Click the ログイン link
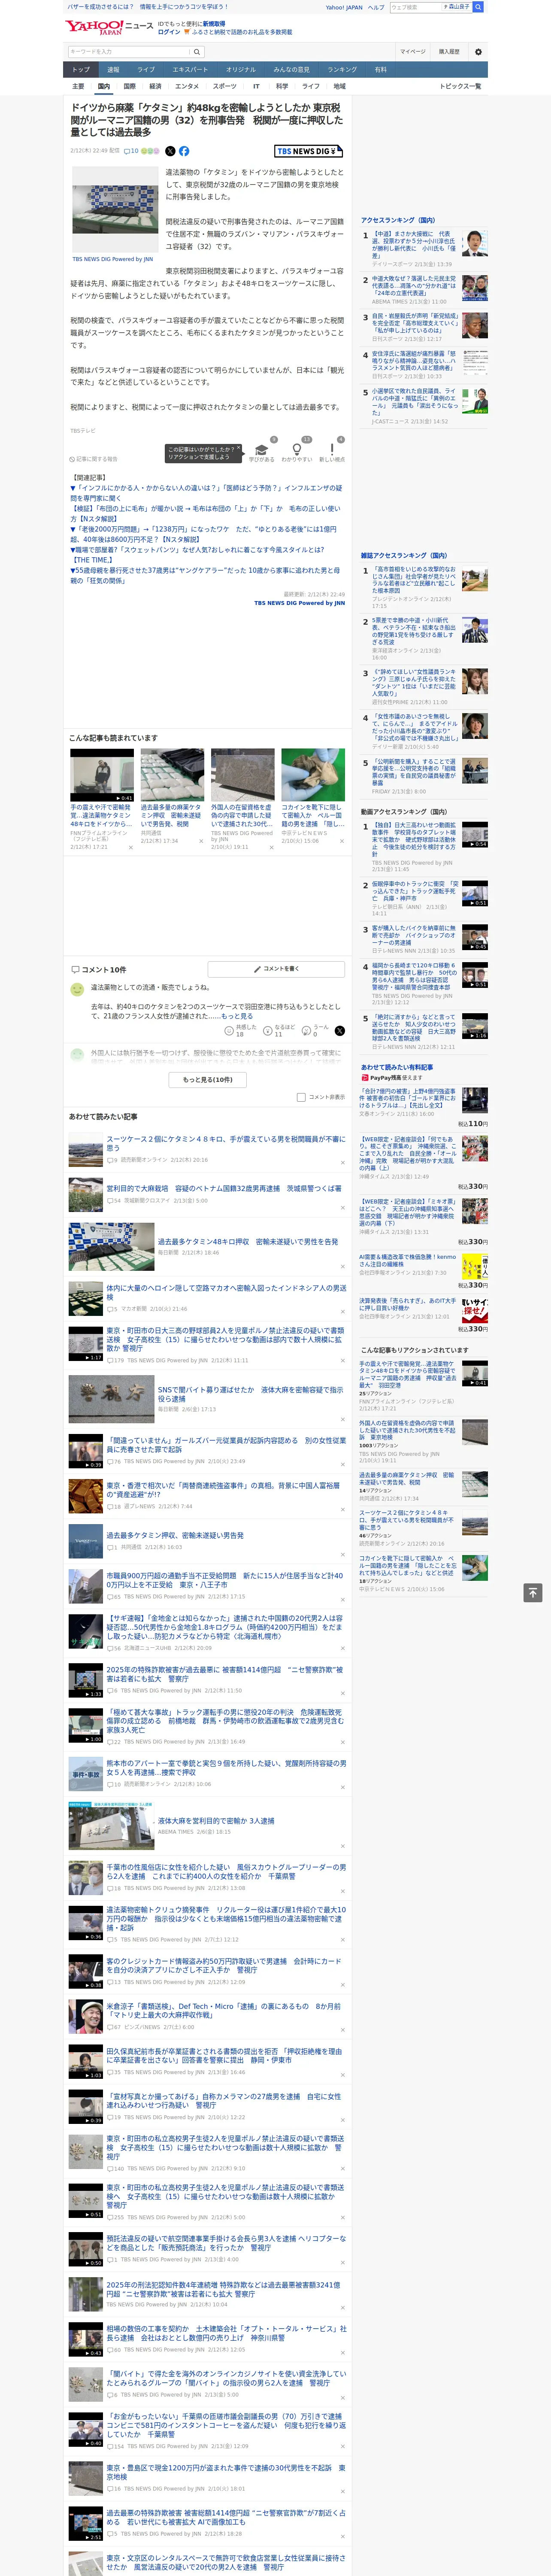Screen dimensions: 551x2576 [169, 32]
